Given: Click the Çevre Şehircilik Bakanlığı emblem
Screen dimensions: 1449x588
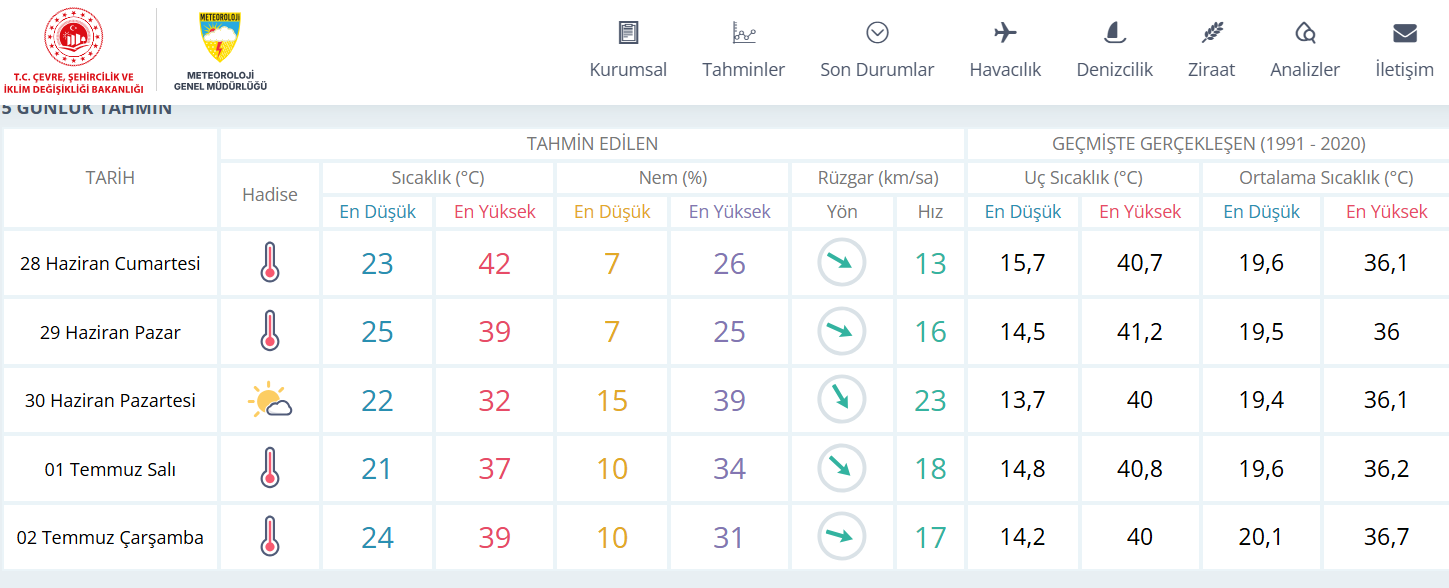Looking at the screenshot, I should pyautogui.click(x=74, y=38).
